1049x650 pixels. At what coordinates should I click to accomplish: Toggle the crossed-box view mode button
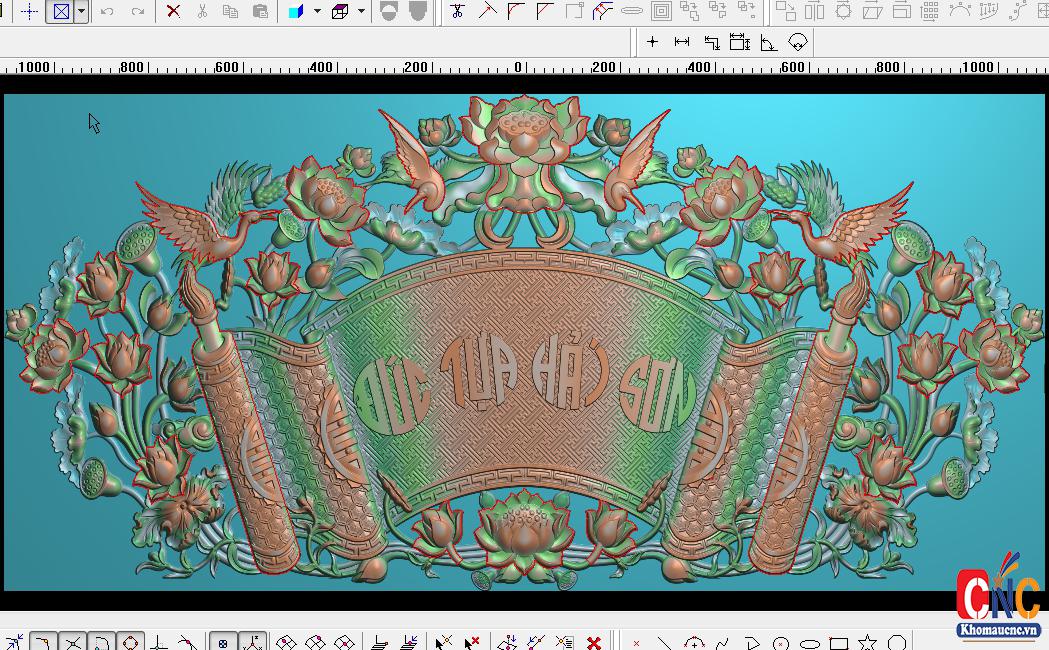[61, 12]
